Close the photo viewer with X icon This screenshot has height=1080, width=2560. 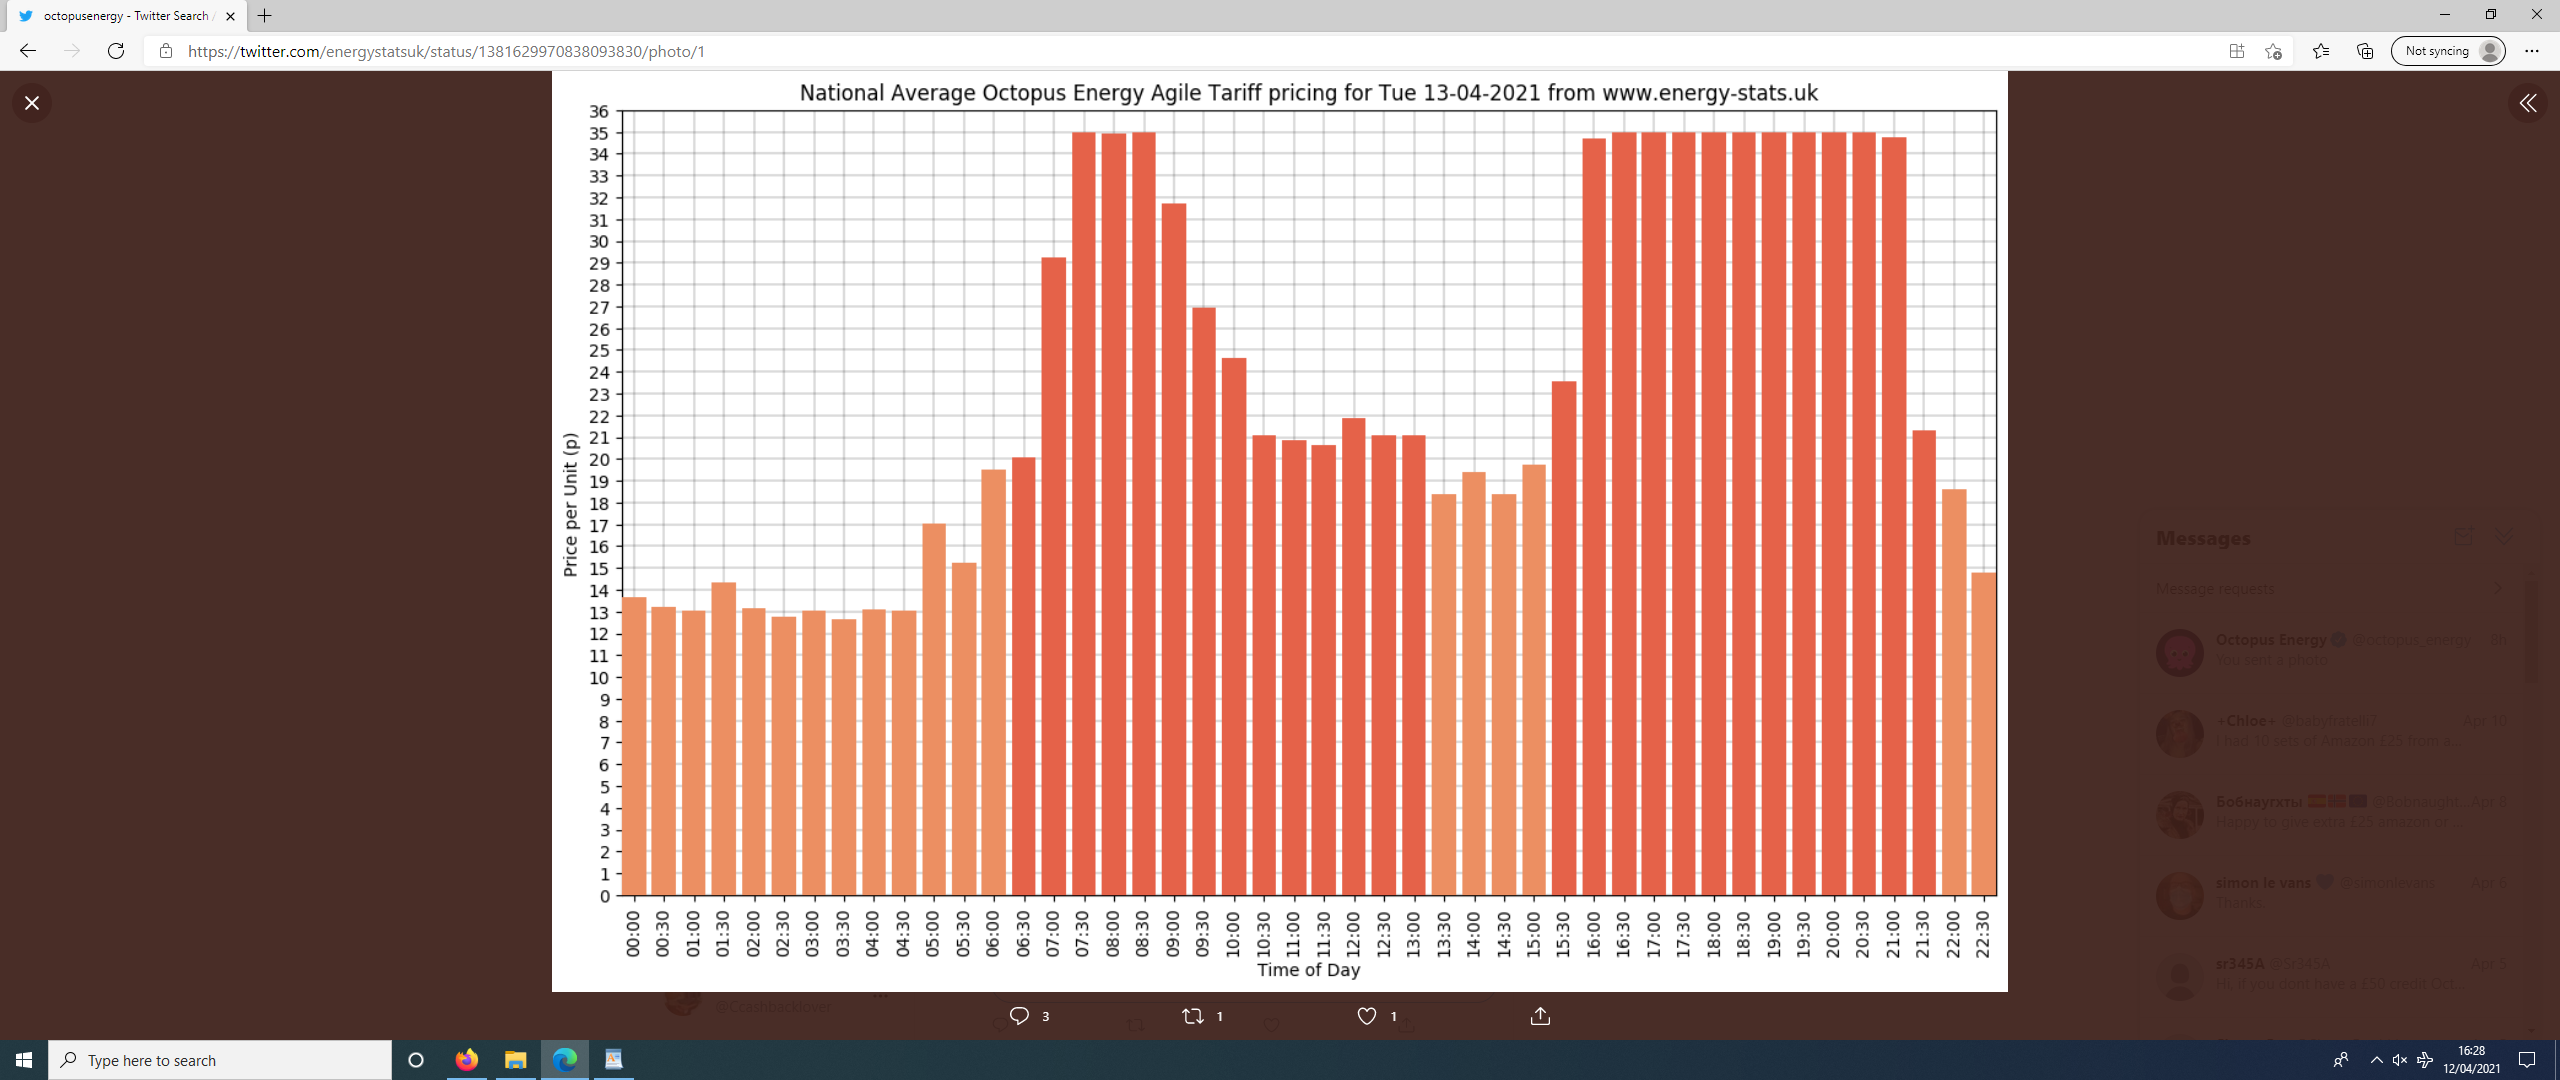32,103
